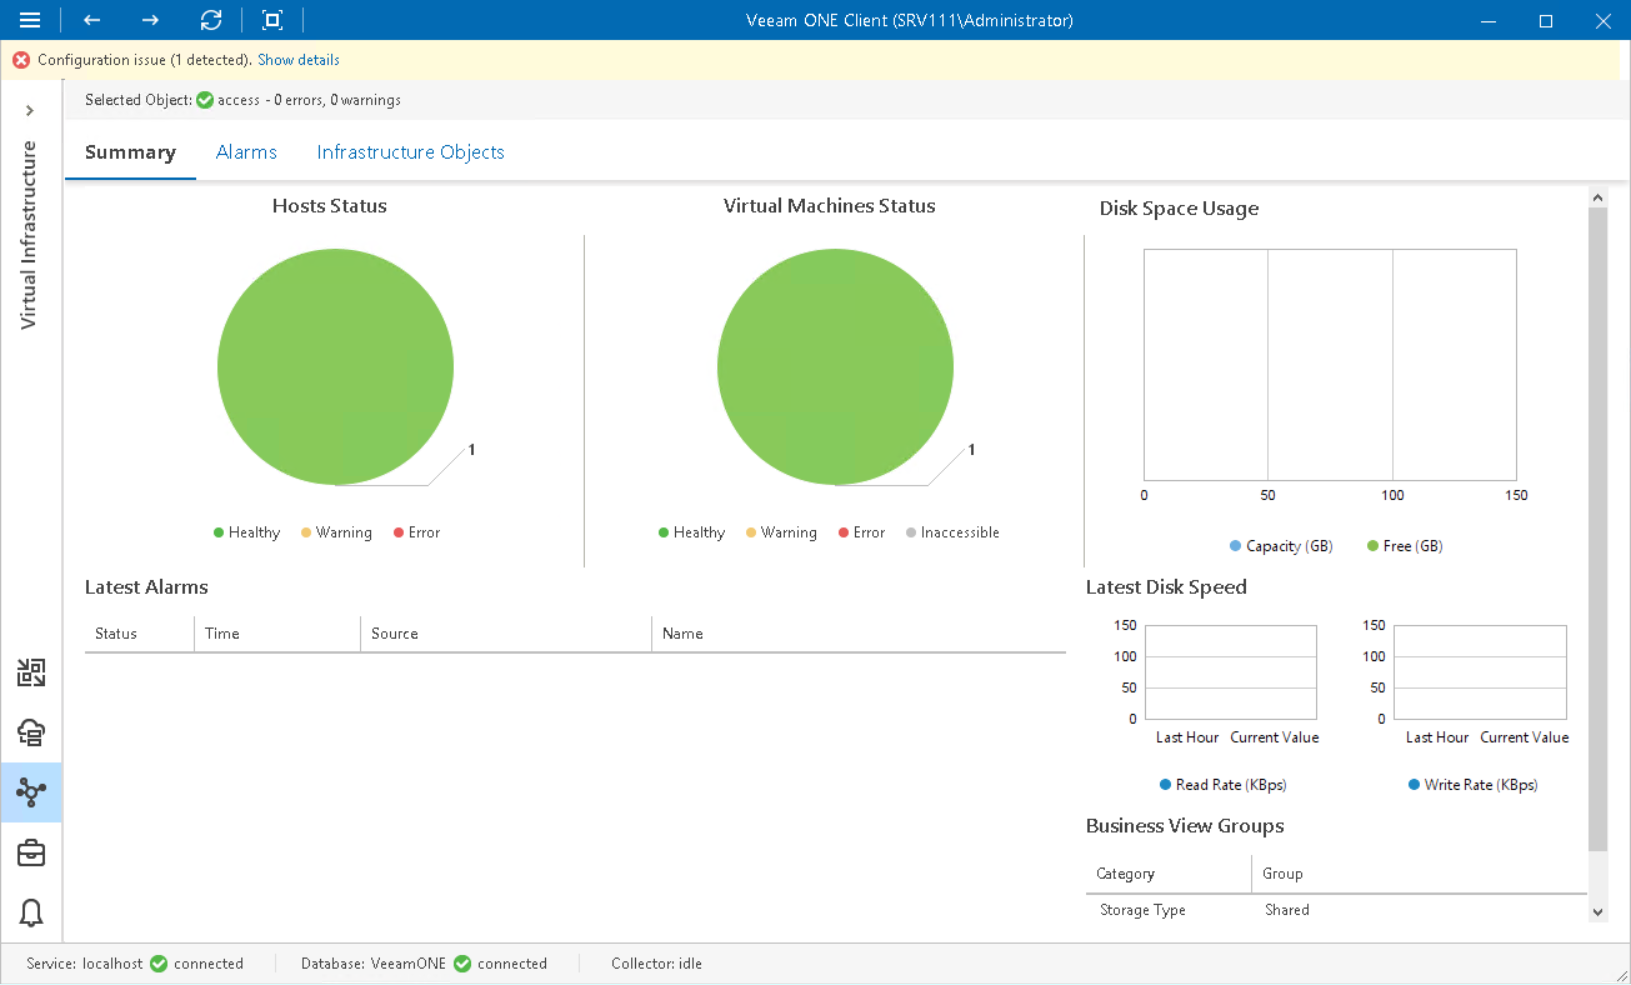Select the Virtual Infrastructure network icon in the sidebar
Image resolution: width=1631 pixels, height=985 pixels.
31,793
